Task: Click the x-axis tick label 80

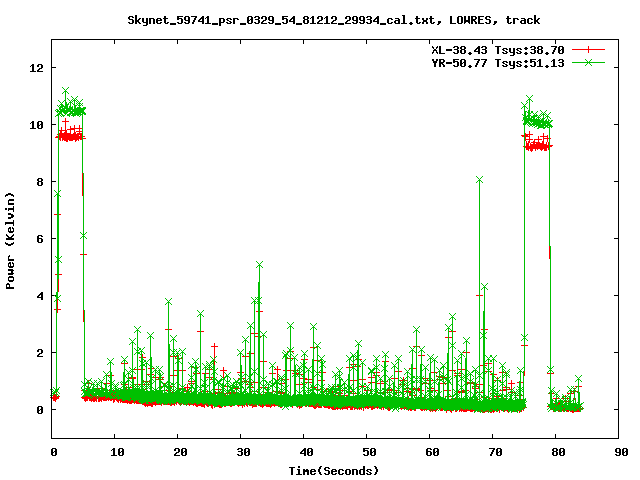Action: pos(558,452)
